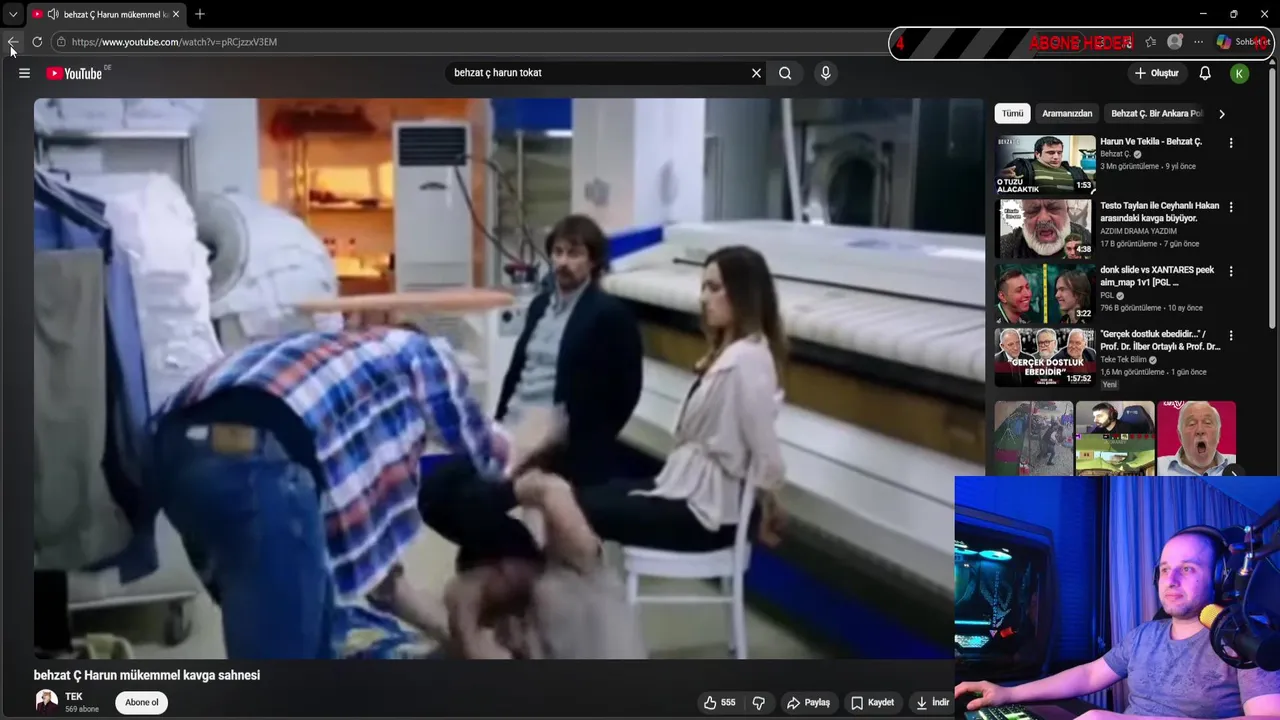The width and height of the screenshot is (1280, 720).
Task: Open the PGL channel name link
Action: click(1107, 296)
